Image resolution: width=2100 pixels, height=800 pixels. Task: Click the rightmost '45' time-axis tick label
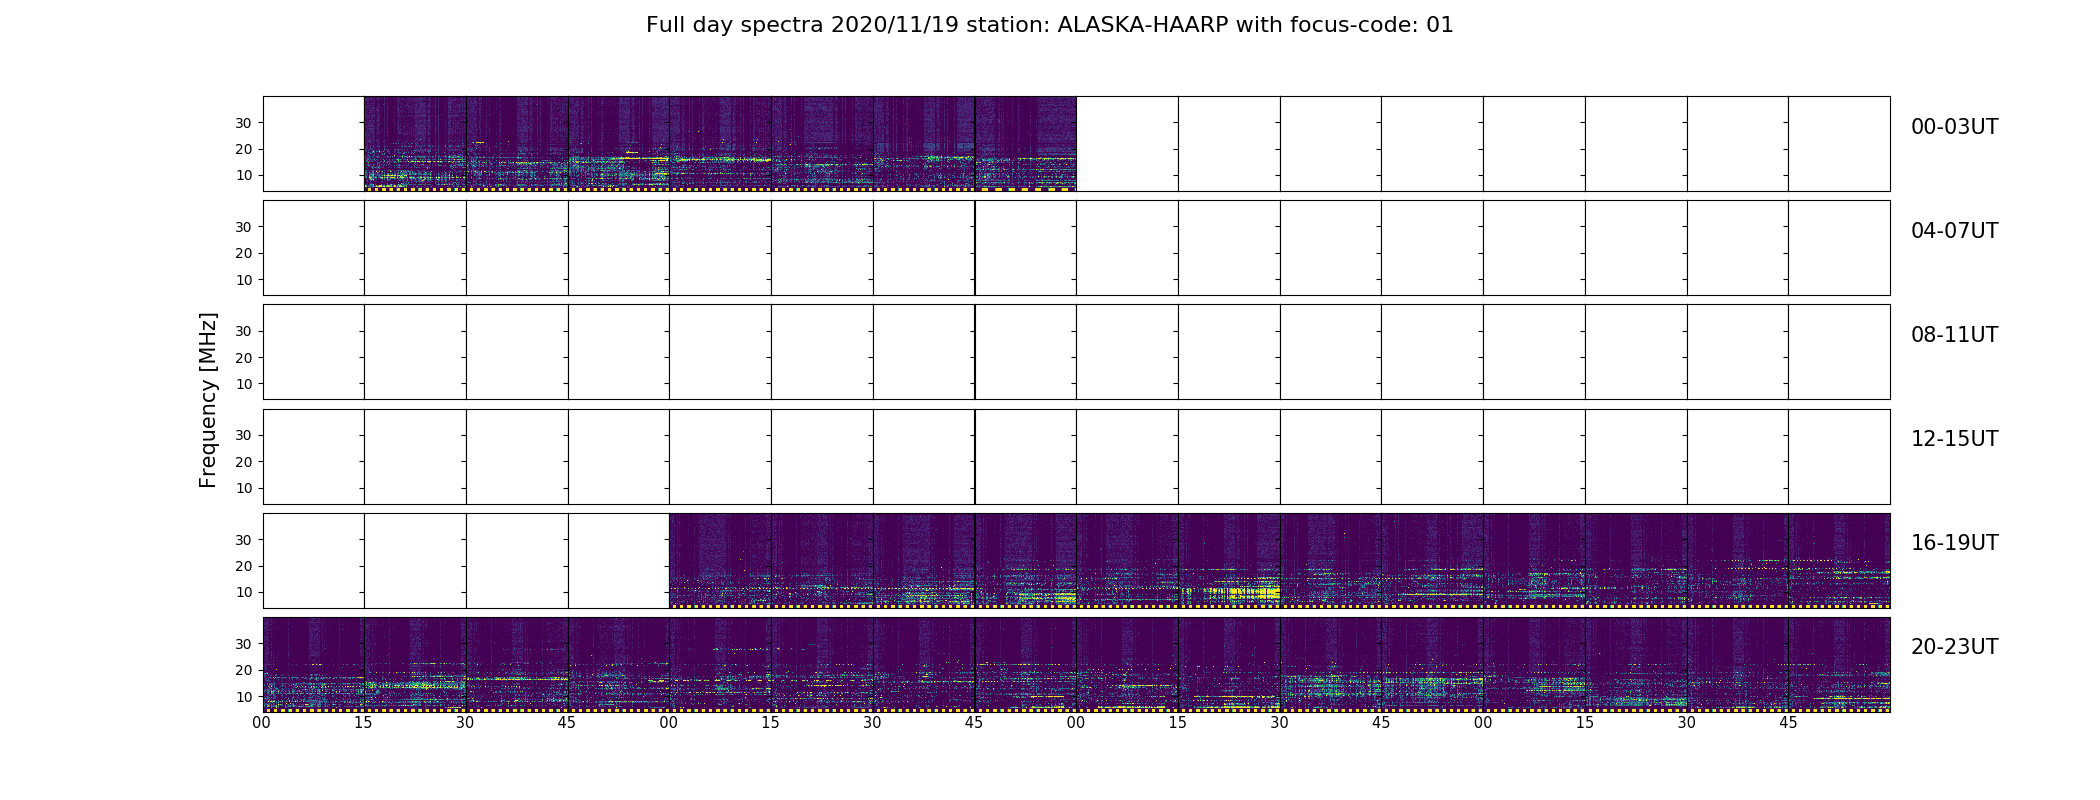(x=1788, y=723)
